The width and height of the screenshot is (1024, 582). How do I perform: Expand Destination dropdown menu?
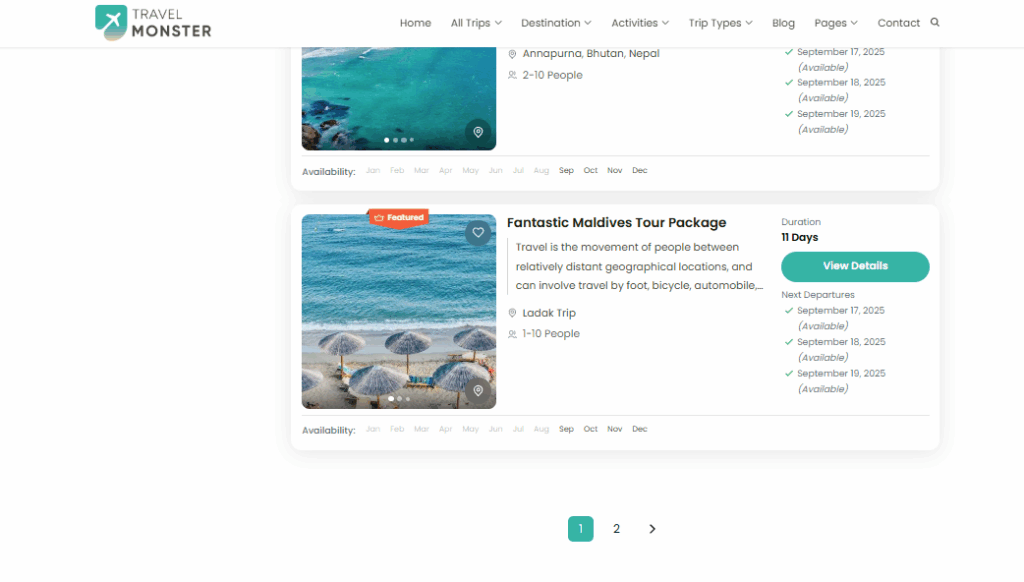tap(555, 23)
